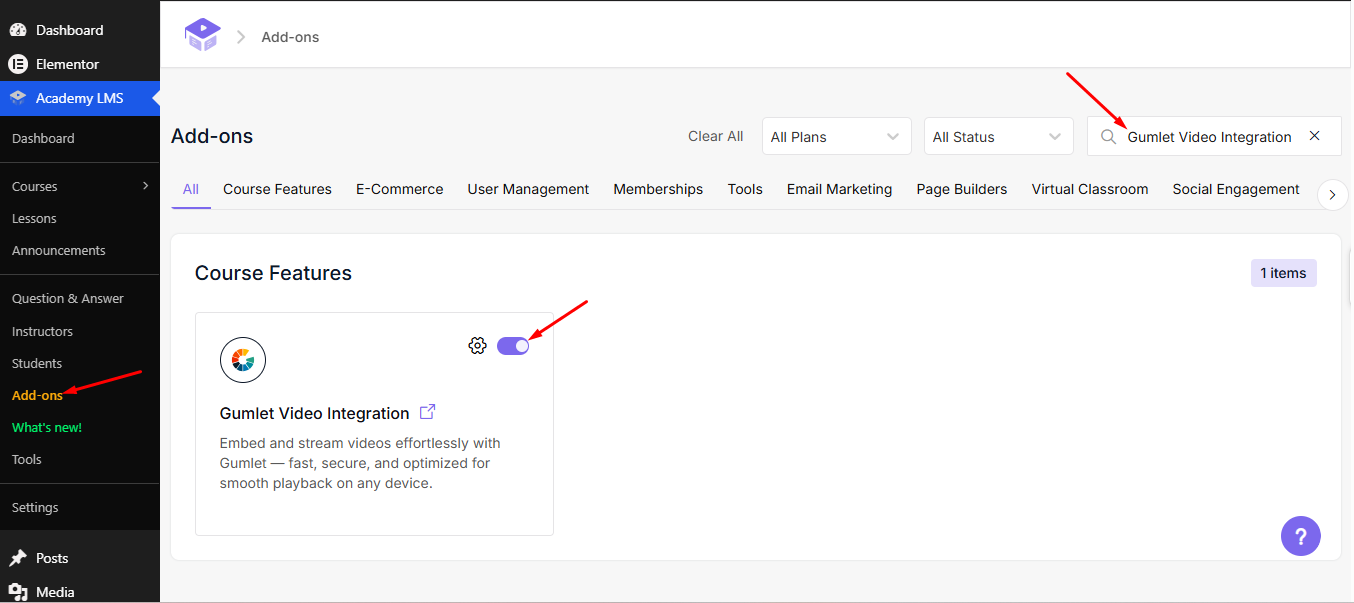This screenshot has width=1354, height=603.
Task: Click the Gumlet colorful logo icon
Action: pos(243,360)
